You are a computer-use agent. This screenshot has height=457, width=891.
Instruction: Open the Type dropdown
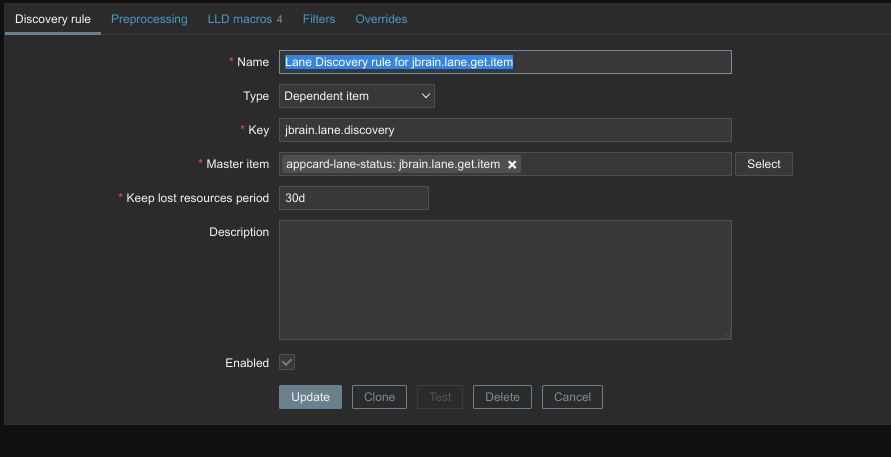356,96
